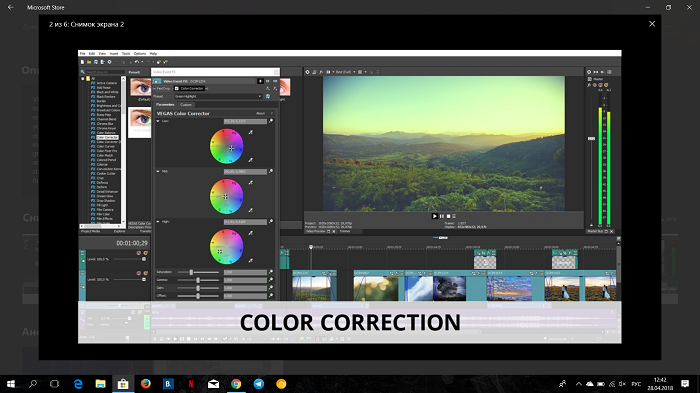The height and width of the screenshot is (393, 700).
Task: Click the Saturation value field
Action: 245,272
